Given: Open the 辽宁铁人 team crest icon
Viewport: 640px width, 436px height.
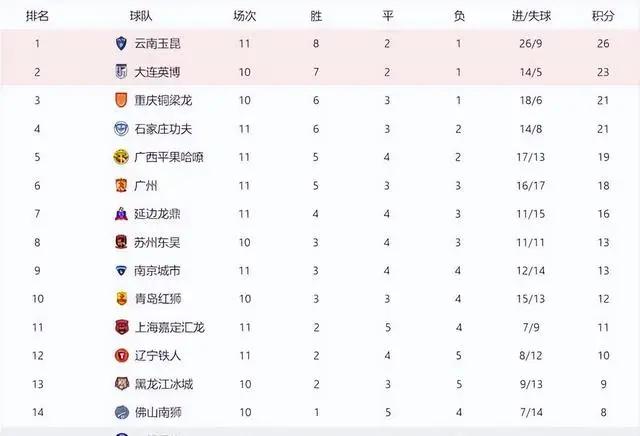Looking at the screenshot, I should (x=122, y=356).
